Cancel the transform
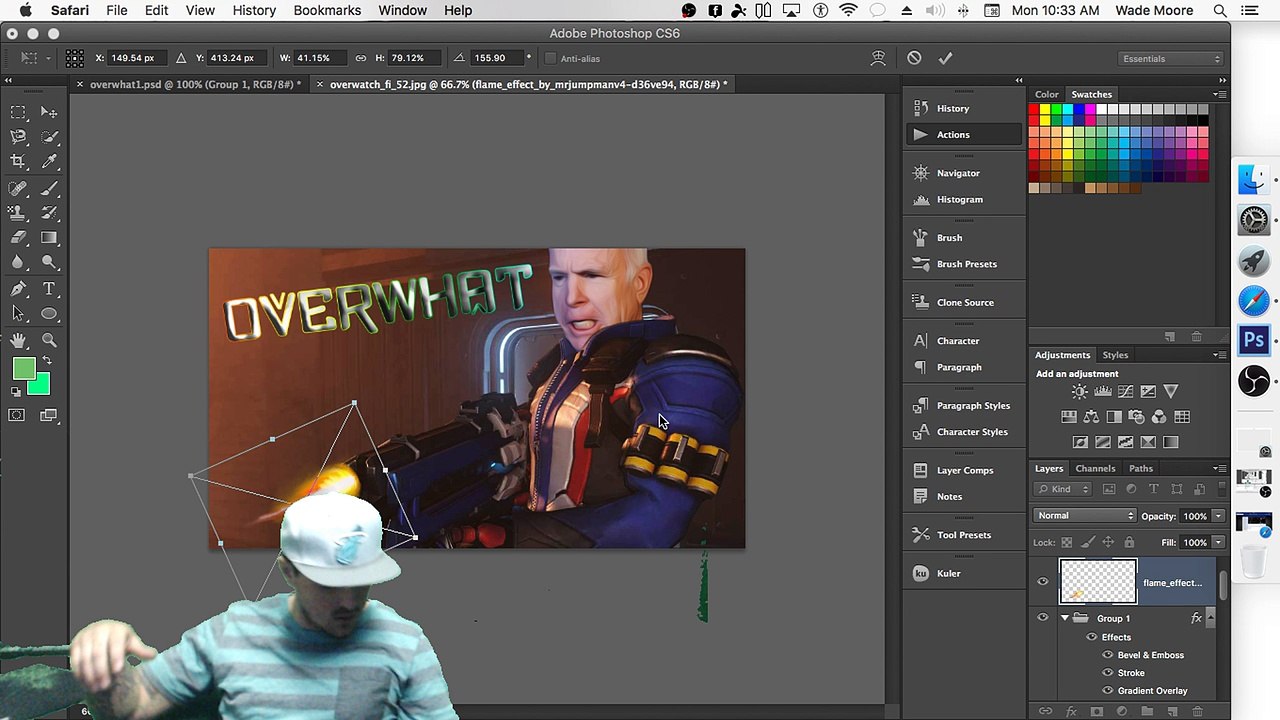This screenshot has width=1280, height=720. click(x=914, y=58)
